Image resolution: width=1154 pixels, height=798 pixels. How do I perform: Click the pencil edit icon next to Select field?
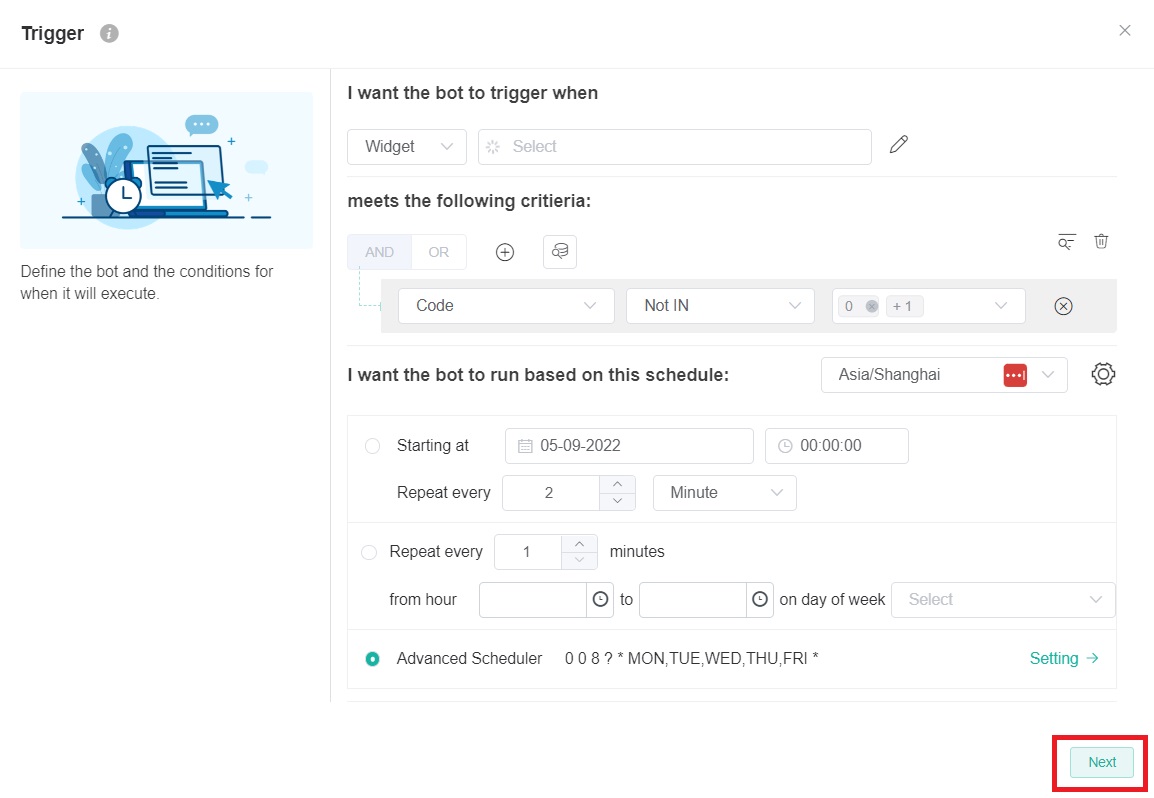(899, 145)
